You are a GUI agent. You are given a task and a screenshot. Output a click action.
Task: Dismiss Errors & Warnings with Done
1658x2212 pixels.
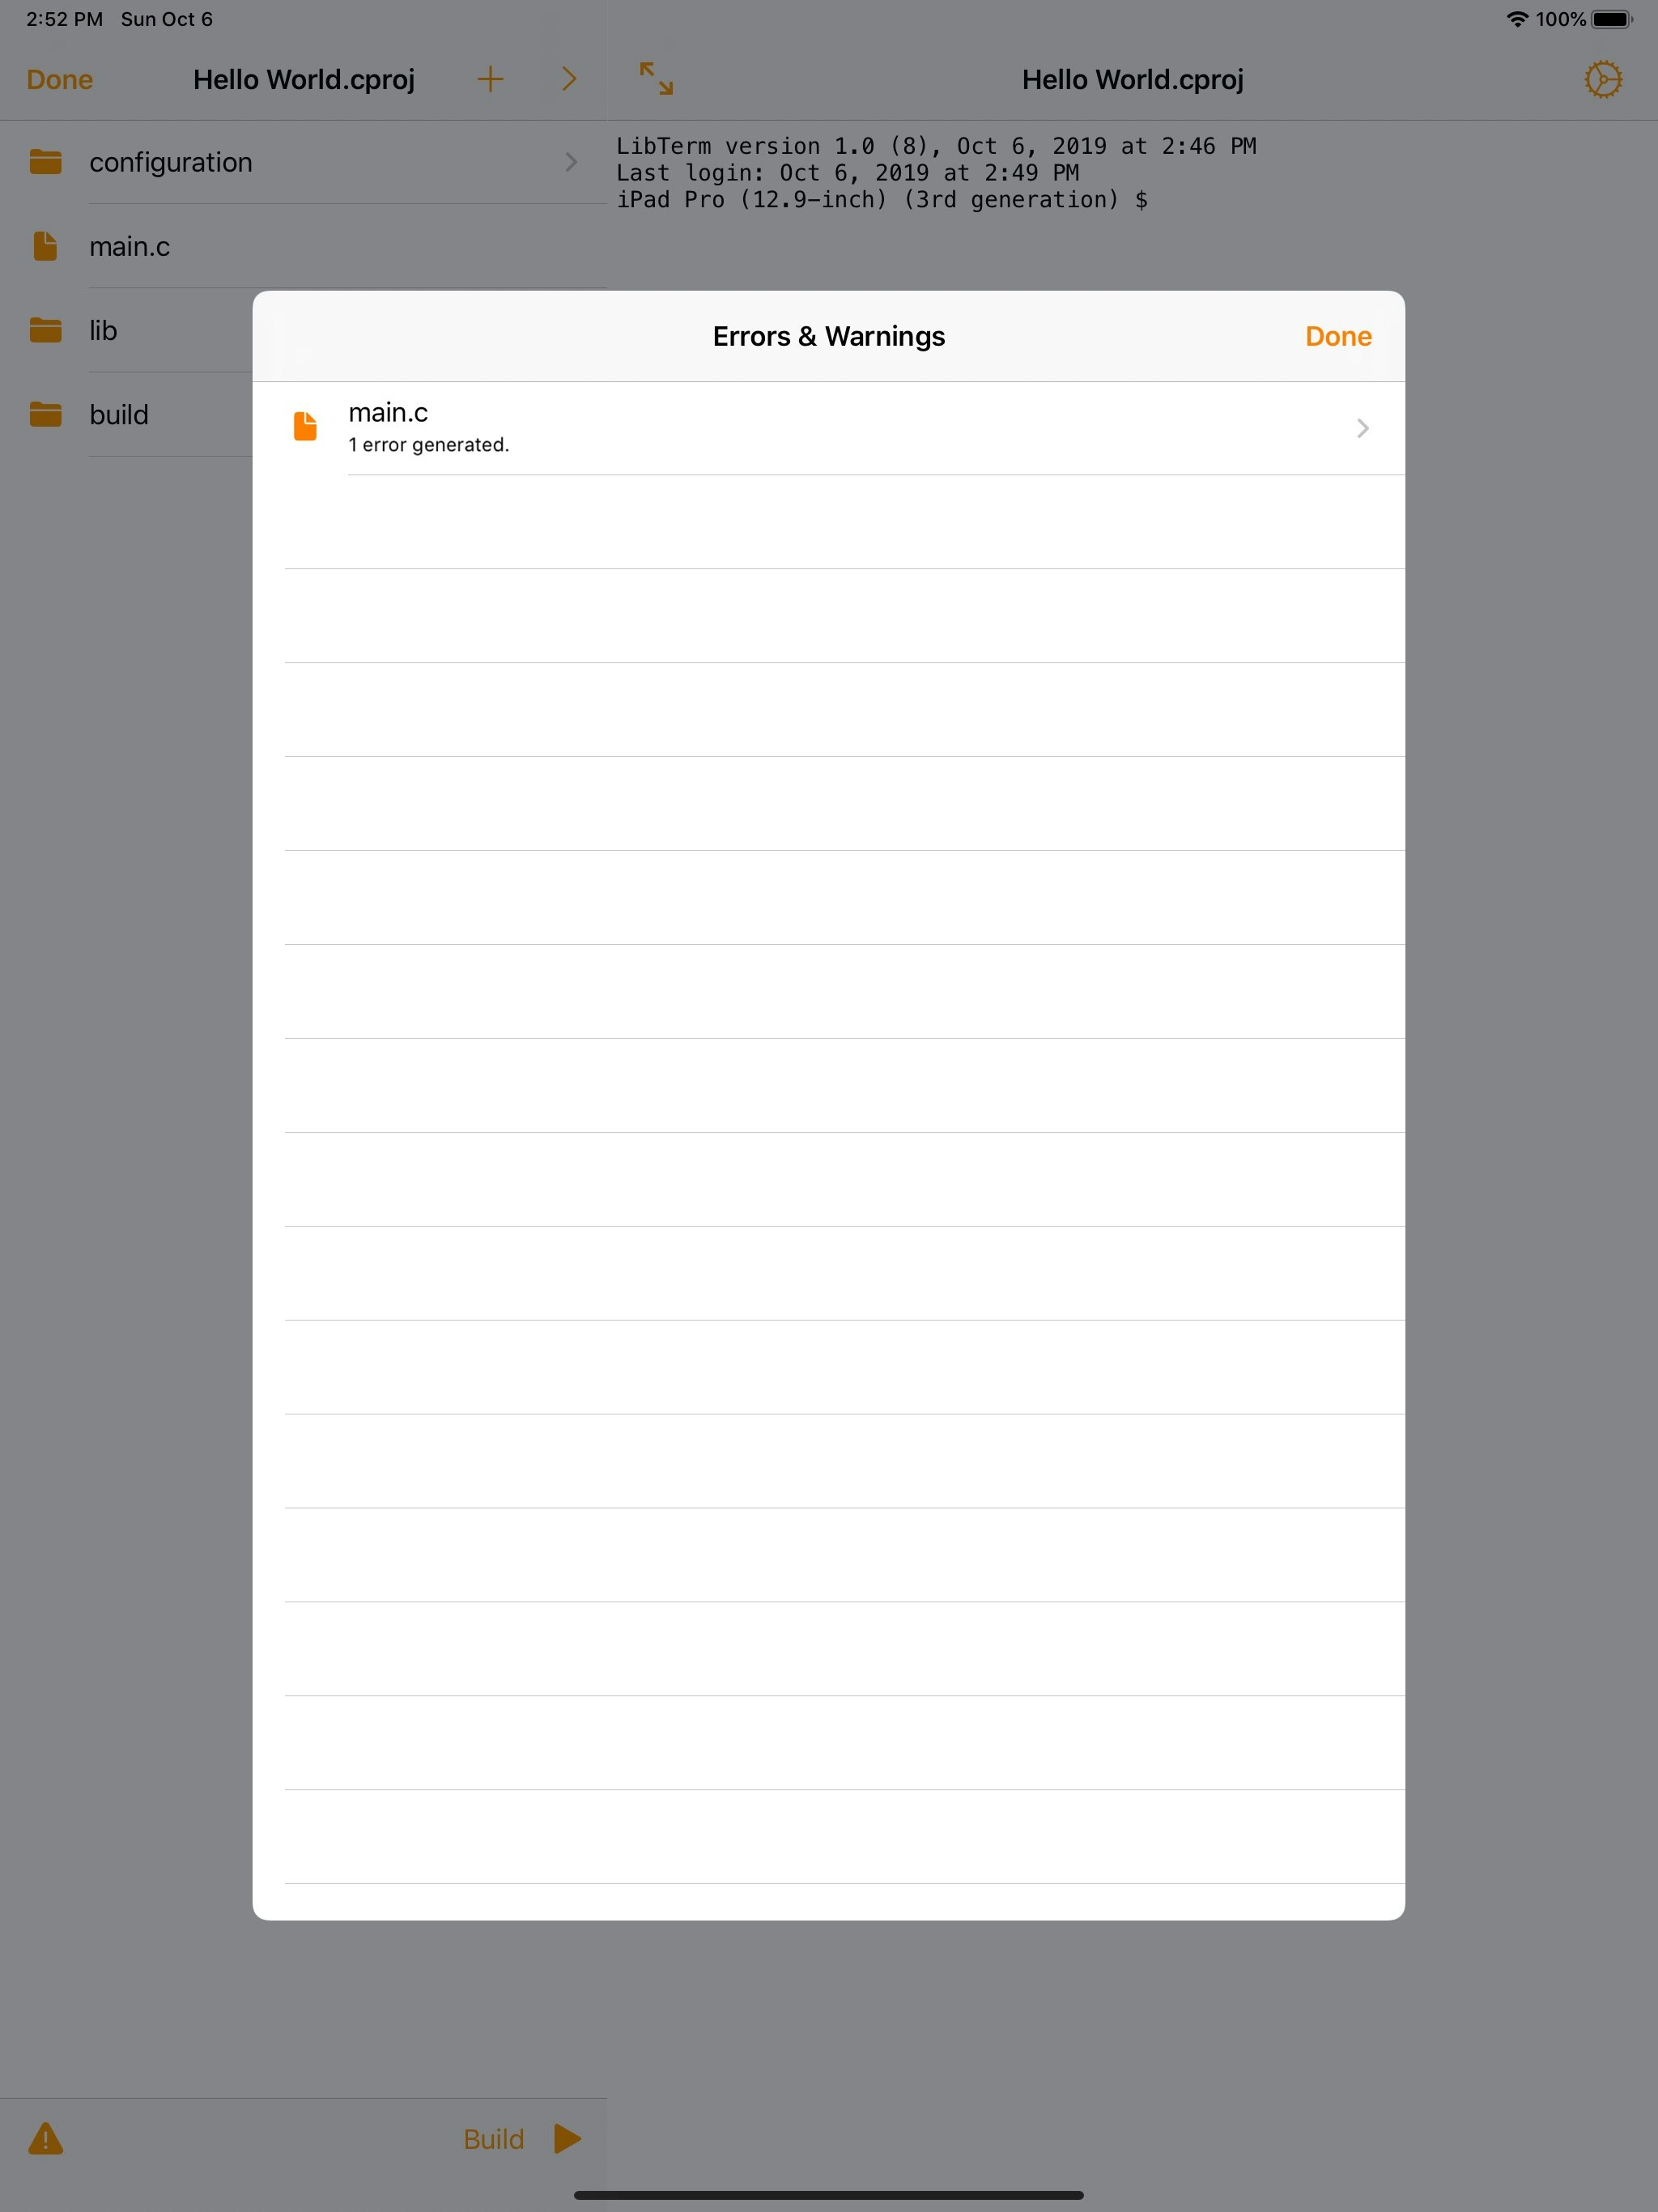point(1338,336)
